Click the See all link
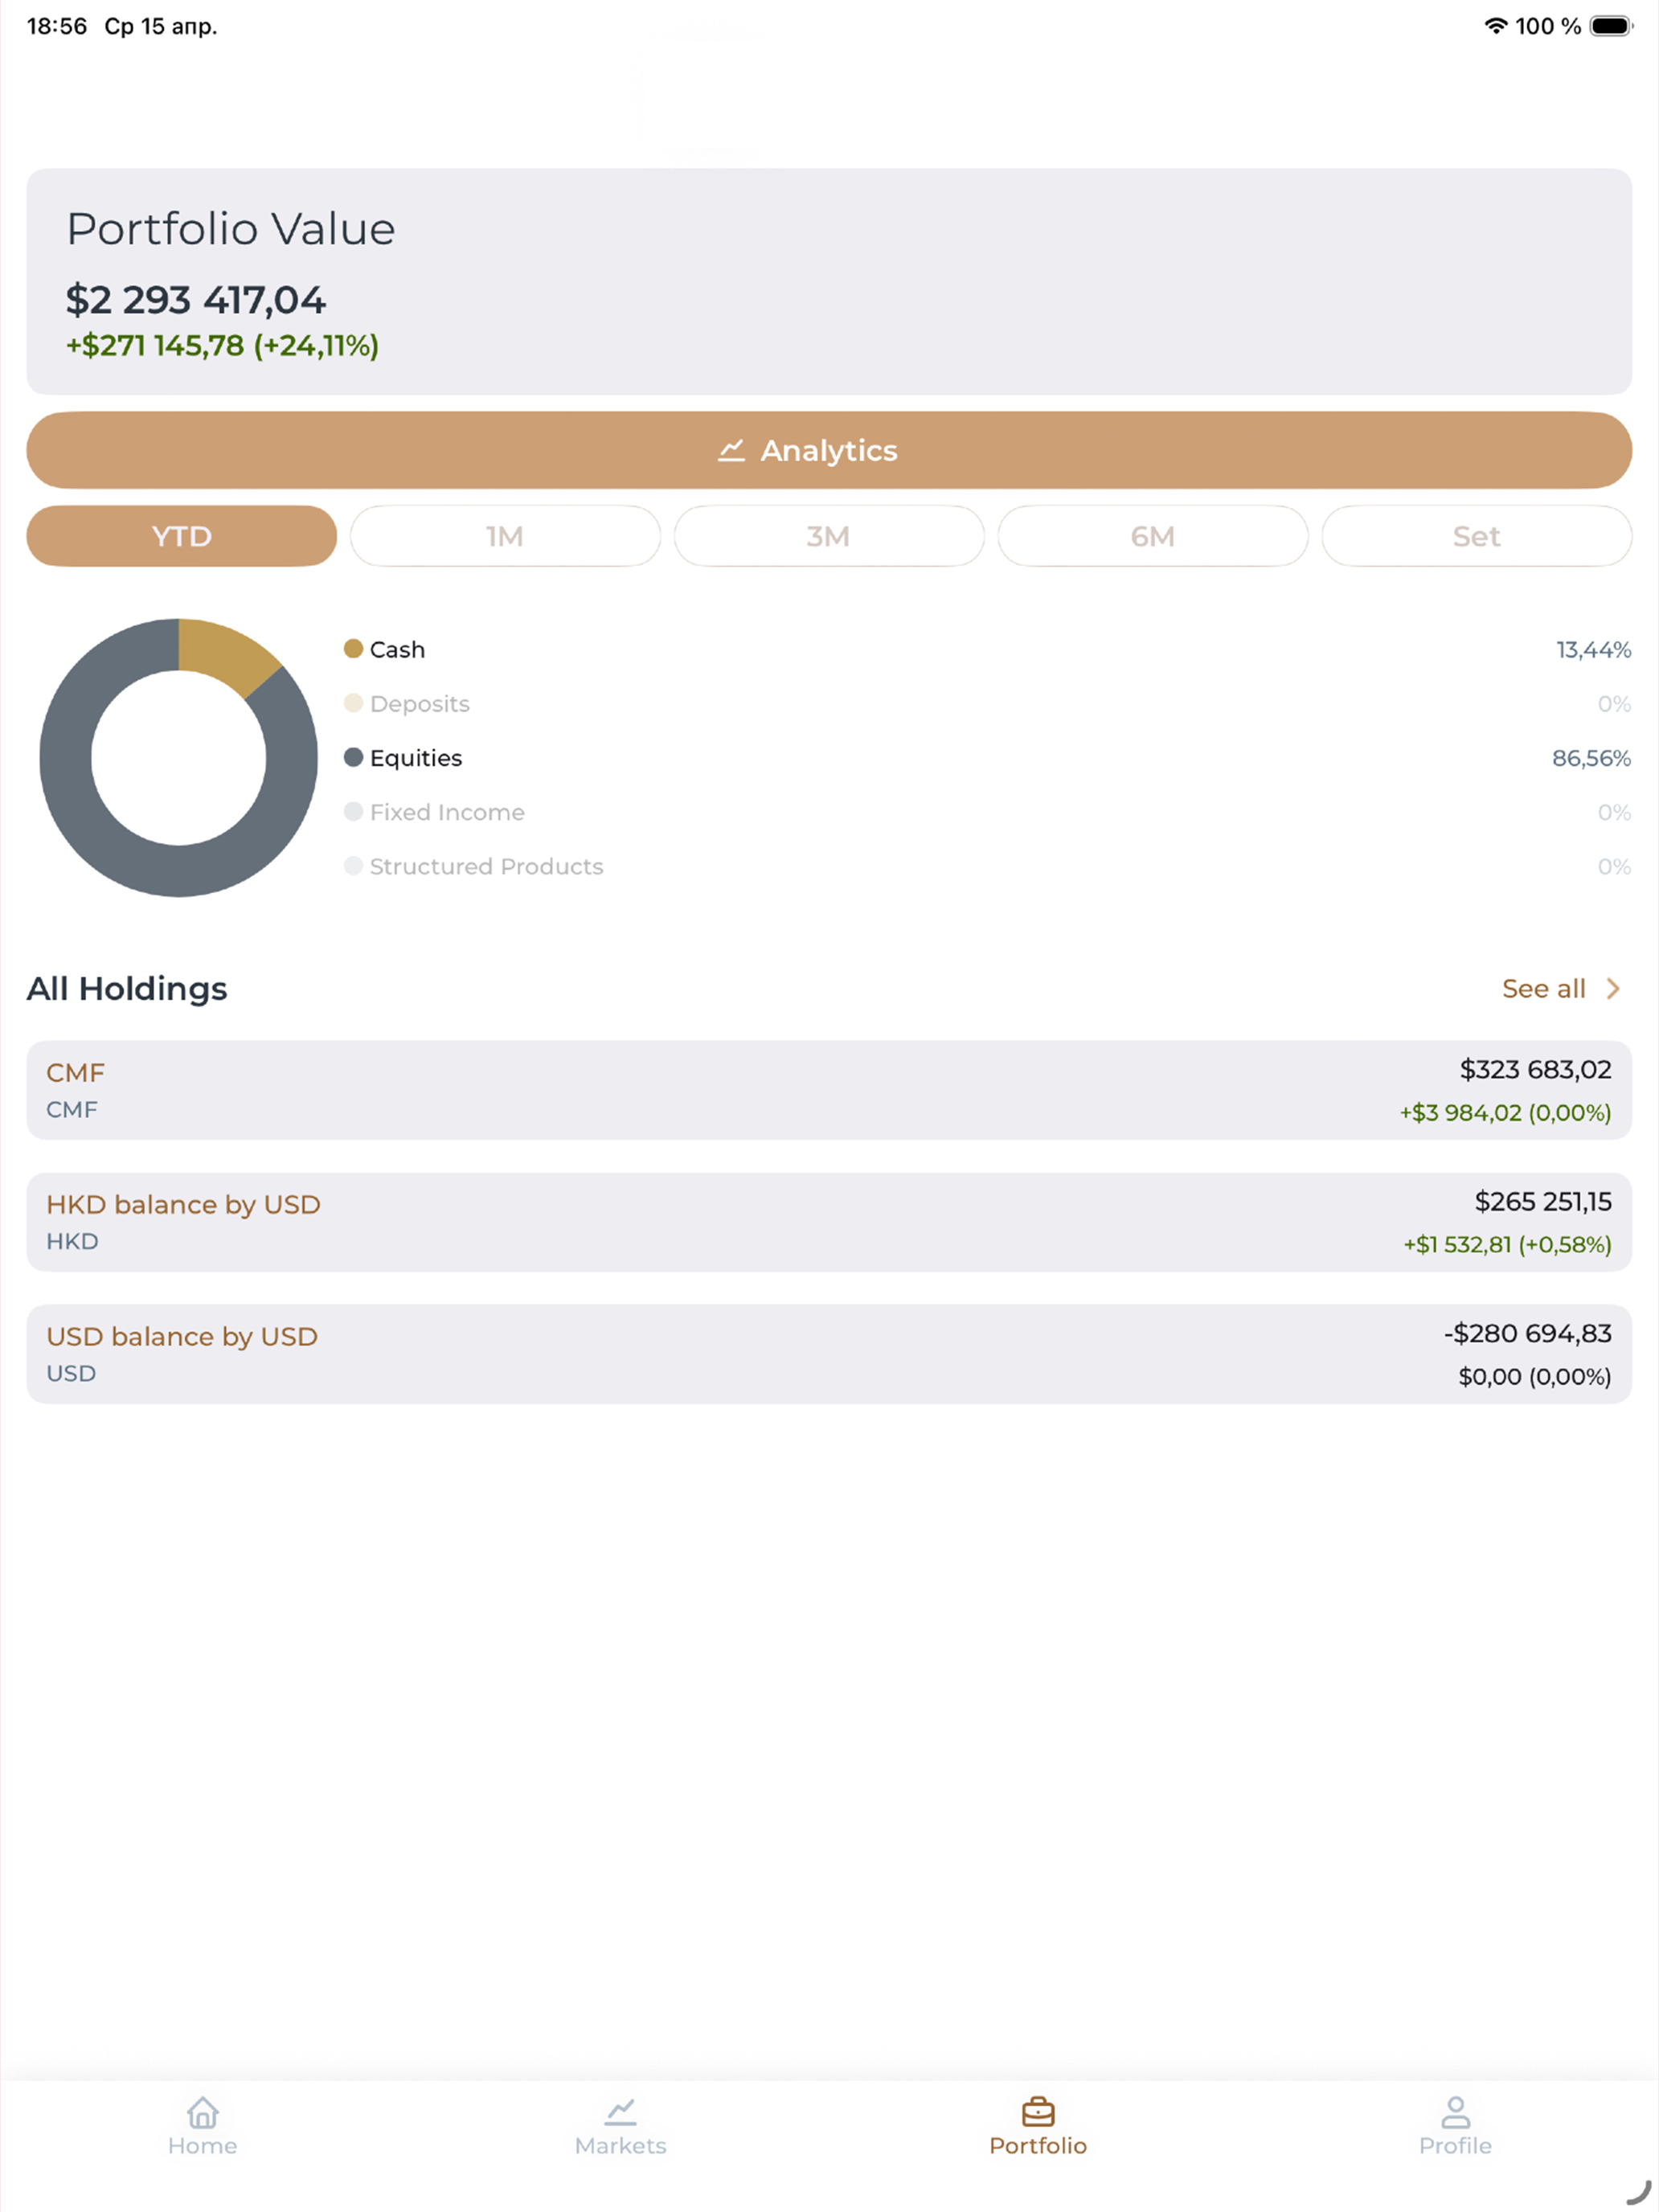Image resolution: width=1659 pixels, height=2212 pixels. click(1543, 989)
